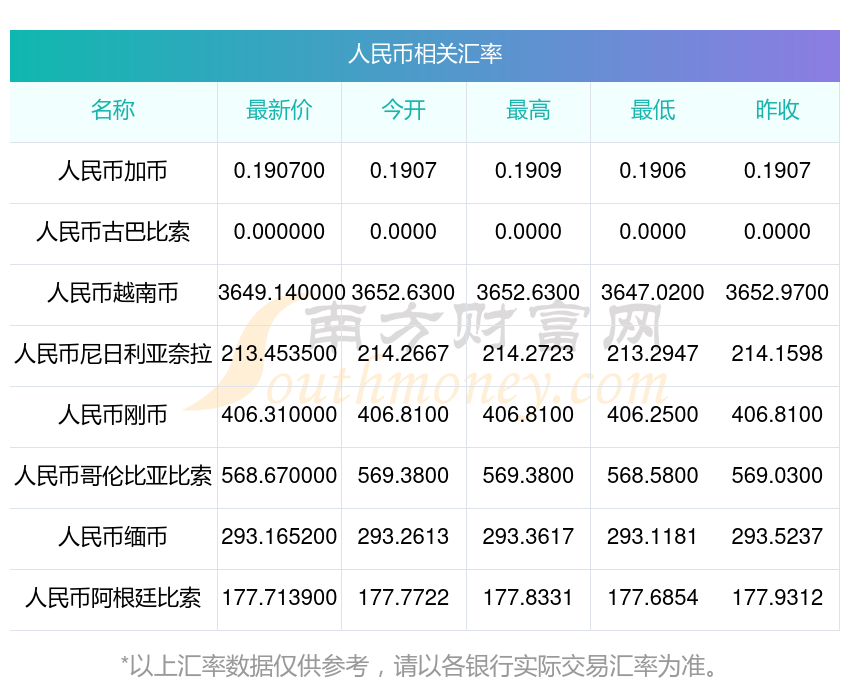Click the 最低 column header
The width and height of the screenshot is (850, 698).
pos(653,110)
